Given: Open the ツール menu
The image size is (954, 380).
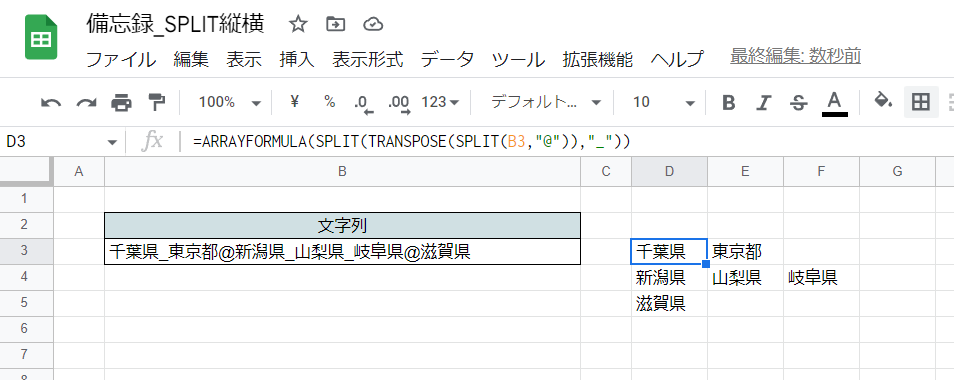Looking at the screenshot, I should coord(518,59).
